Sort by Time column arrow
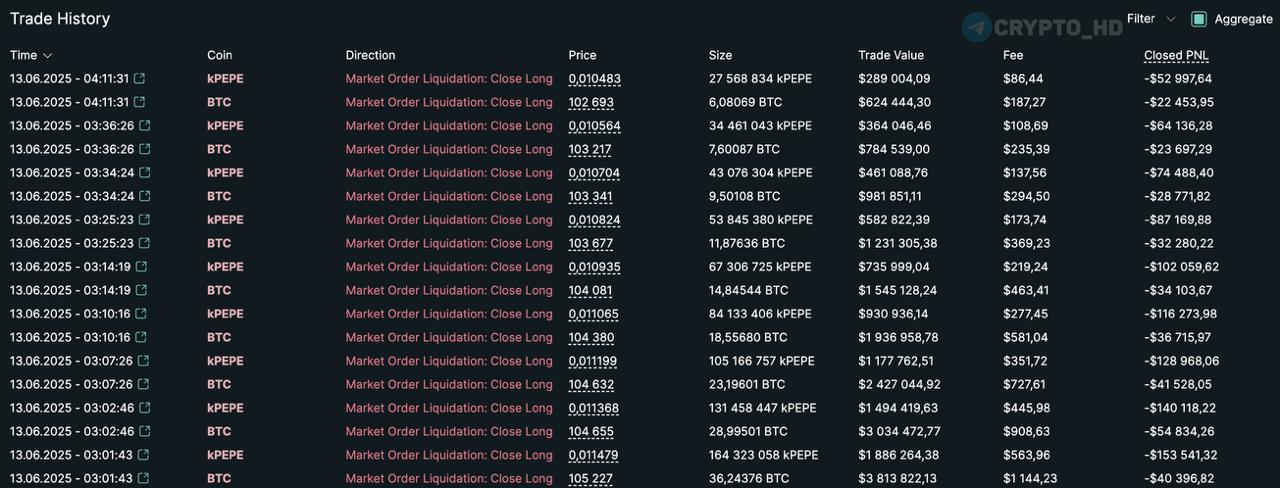This screenshot has width=1280, height=488. 48,56
